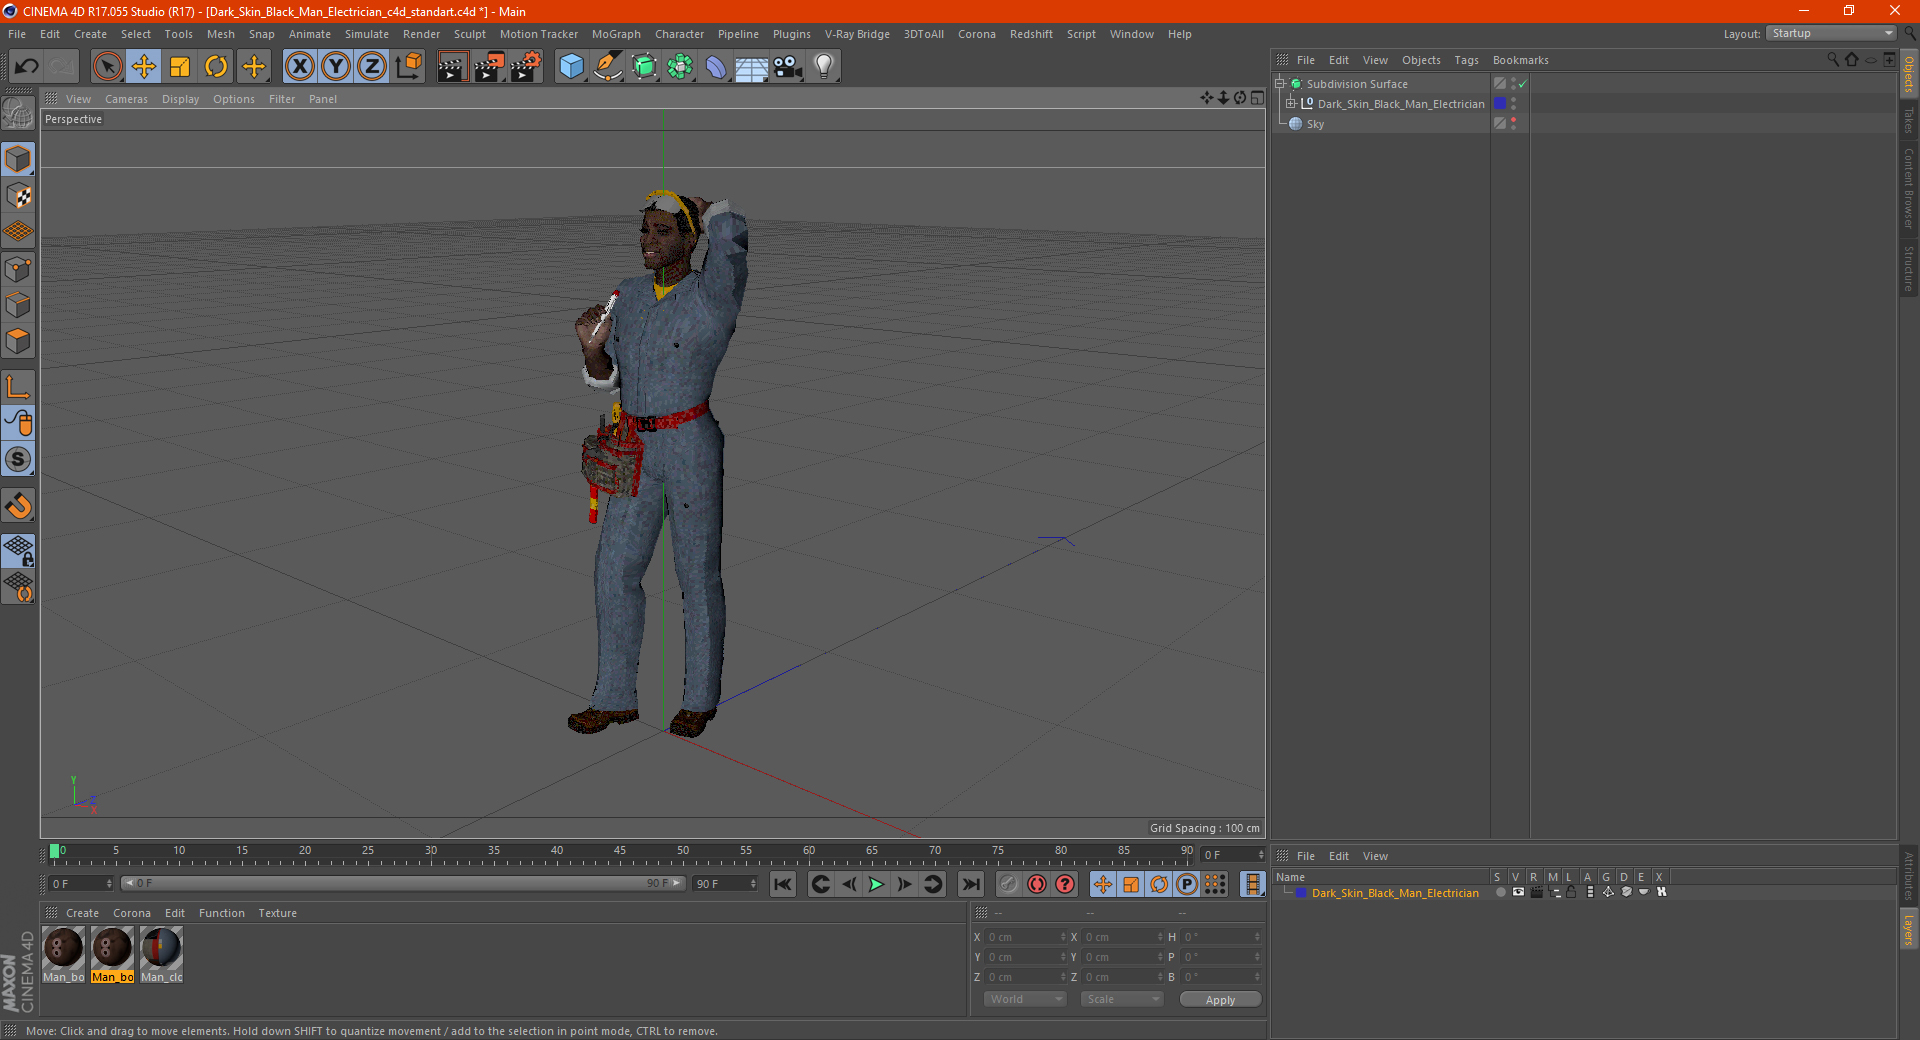Viewport: 1920px width, 1040px height.
Task: Click the Floor environment icon
Action: (752, 67)
